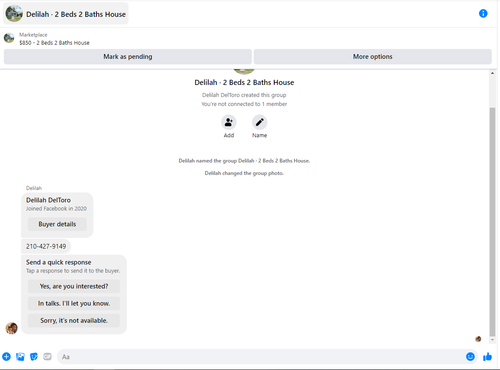Click the house listing photo in header
Viewport: 500px width, 370px height.
click(x=14, y=14)
